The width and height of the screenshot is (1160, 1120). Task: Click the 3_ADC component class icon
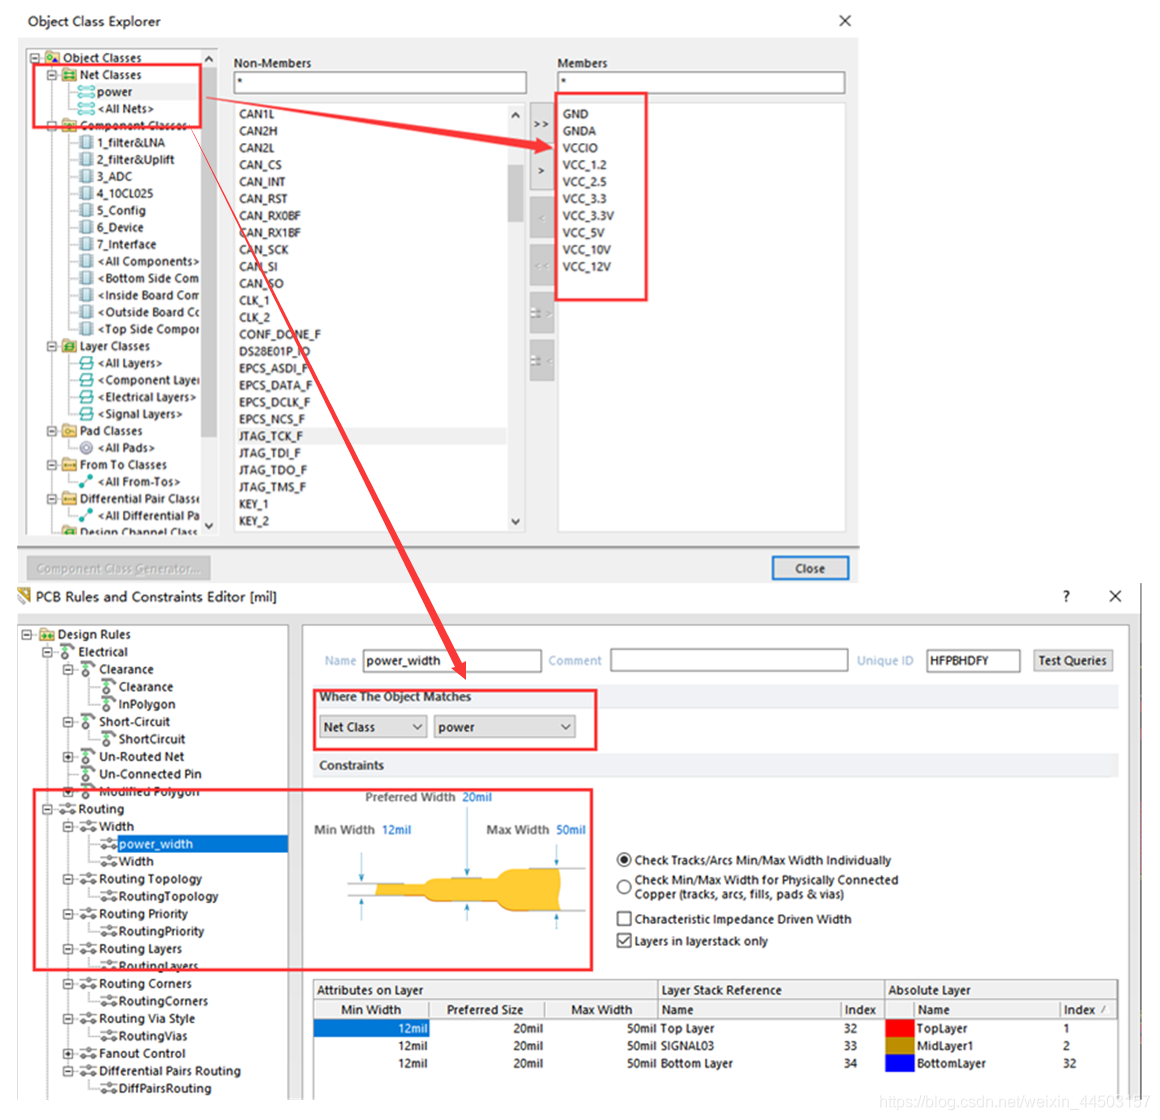click(87, 176)
